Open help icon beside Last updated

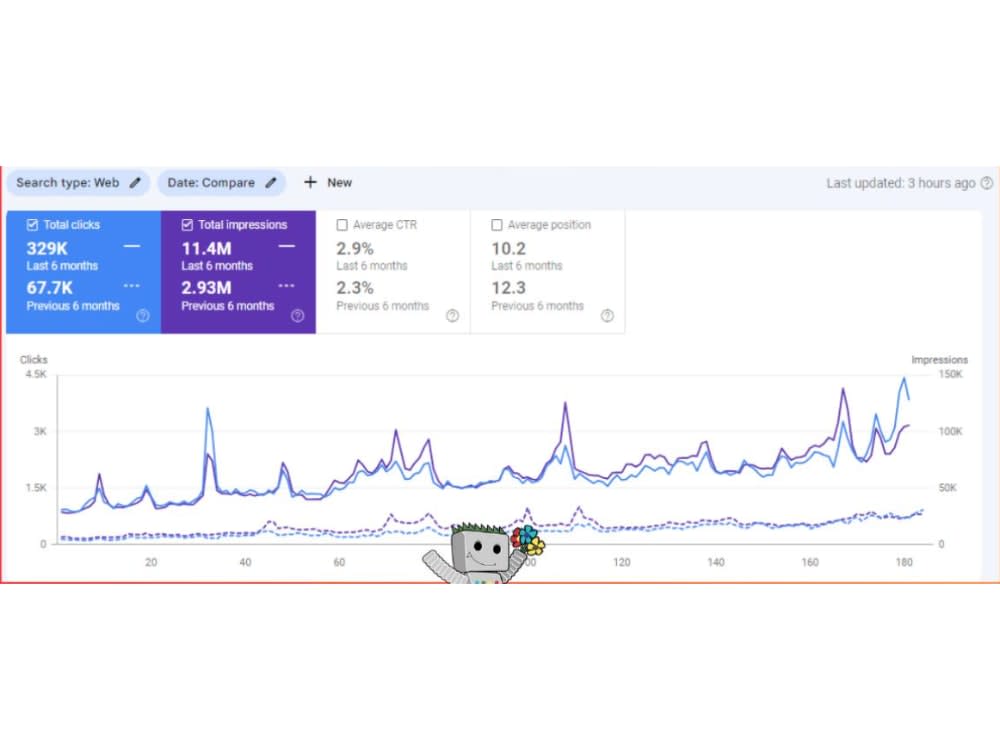pos(987,183)
